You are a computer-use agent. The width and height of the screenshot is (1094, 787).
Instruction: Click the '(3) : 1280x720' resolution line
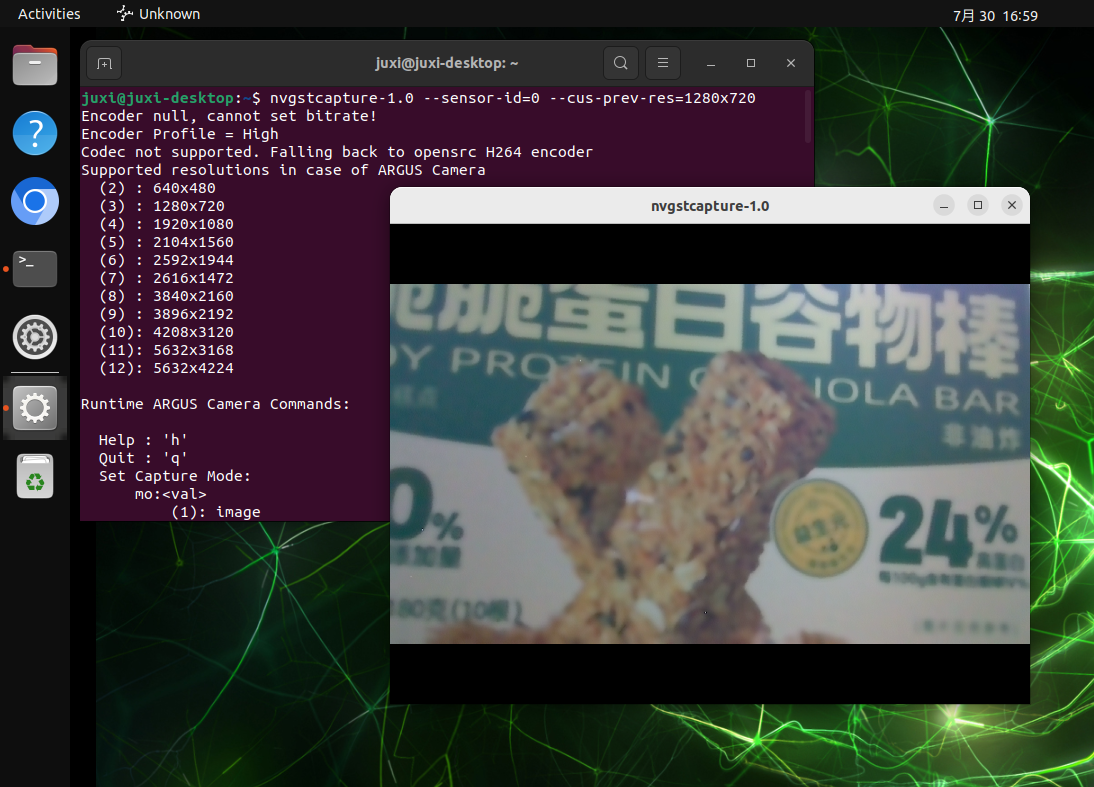point(162,207)
